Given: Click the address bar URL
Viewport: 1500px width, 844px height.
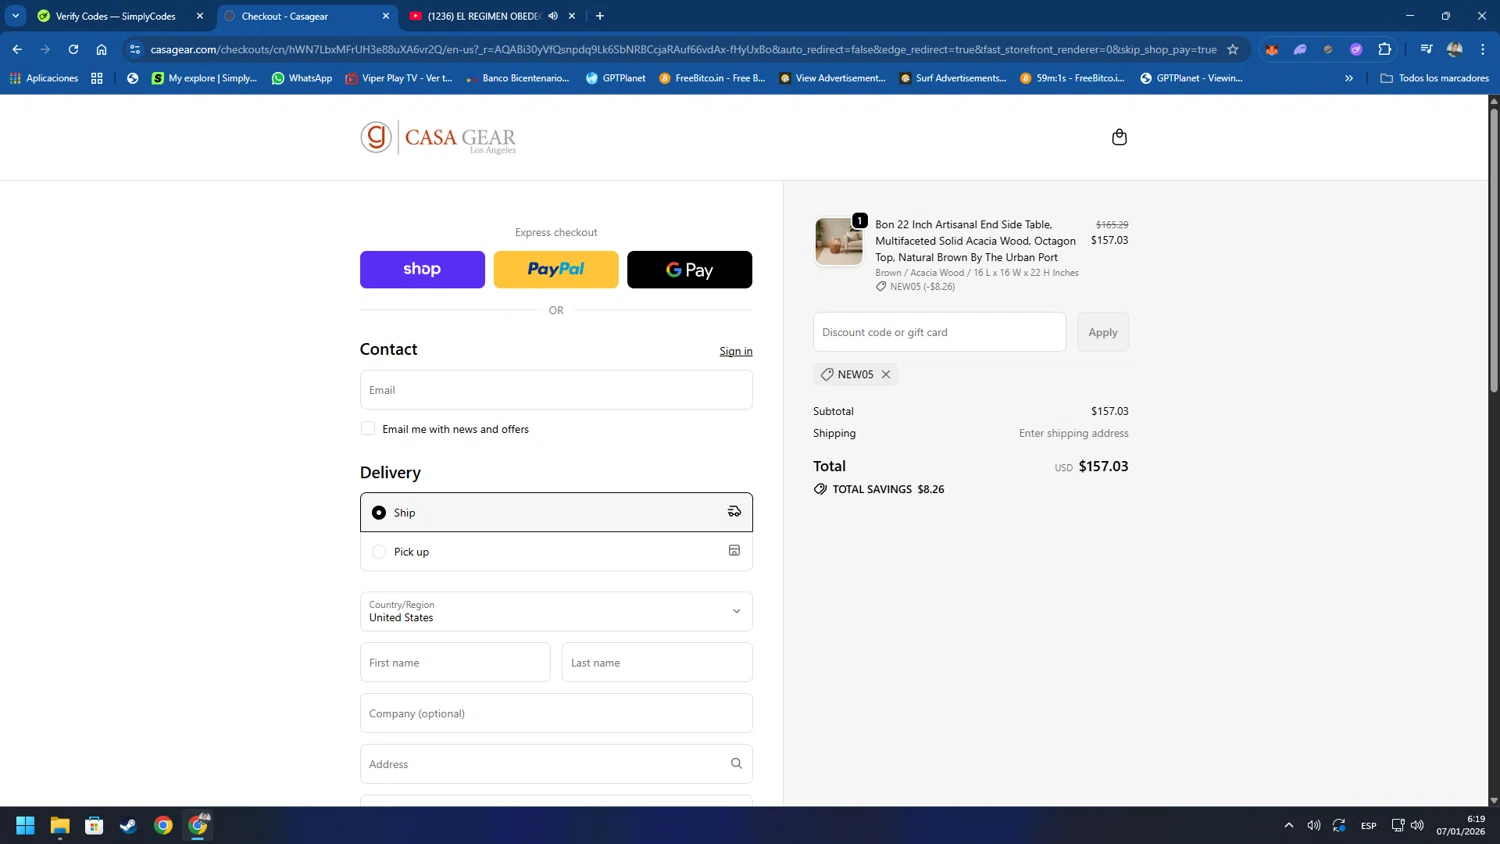Looking at the screenshot, I should (x=683, y=49).
